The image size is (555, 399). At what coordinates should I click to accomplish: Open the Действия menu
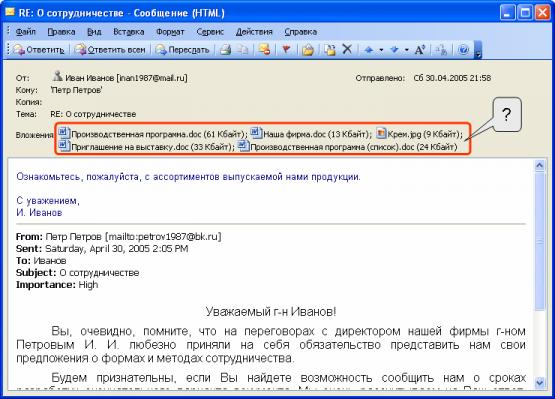click(x=254, y=32)
